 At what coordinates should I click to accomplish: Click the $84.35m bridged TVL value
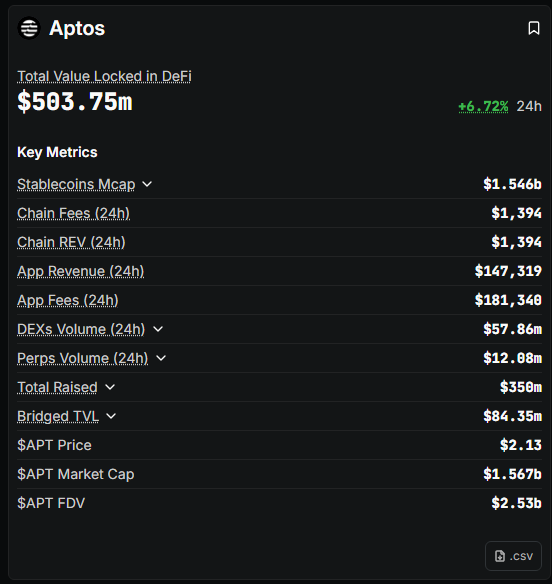512,416
